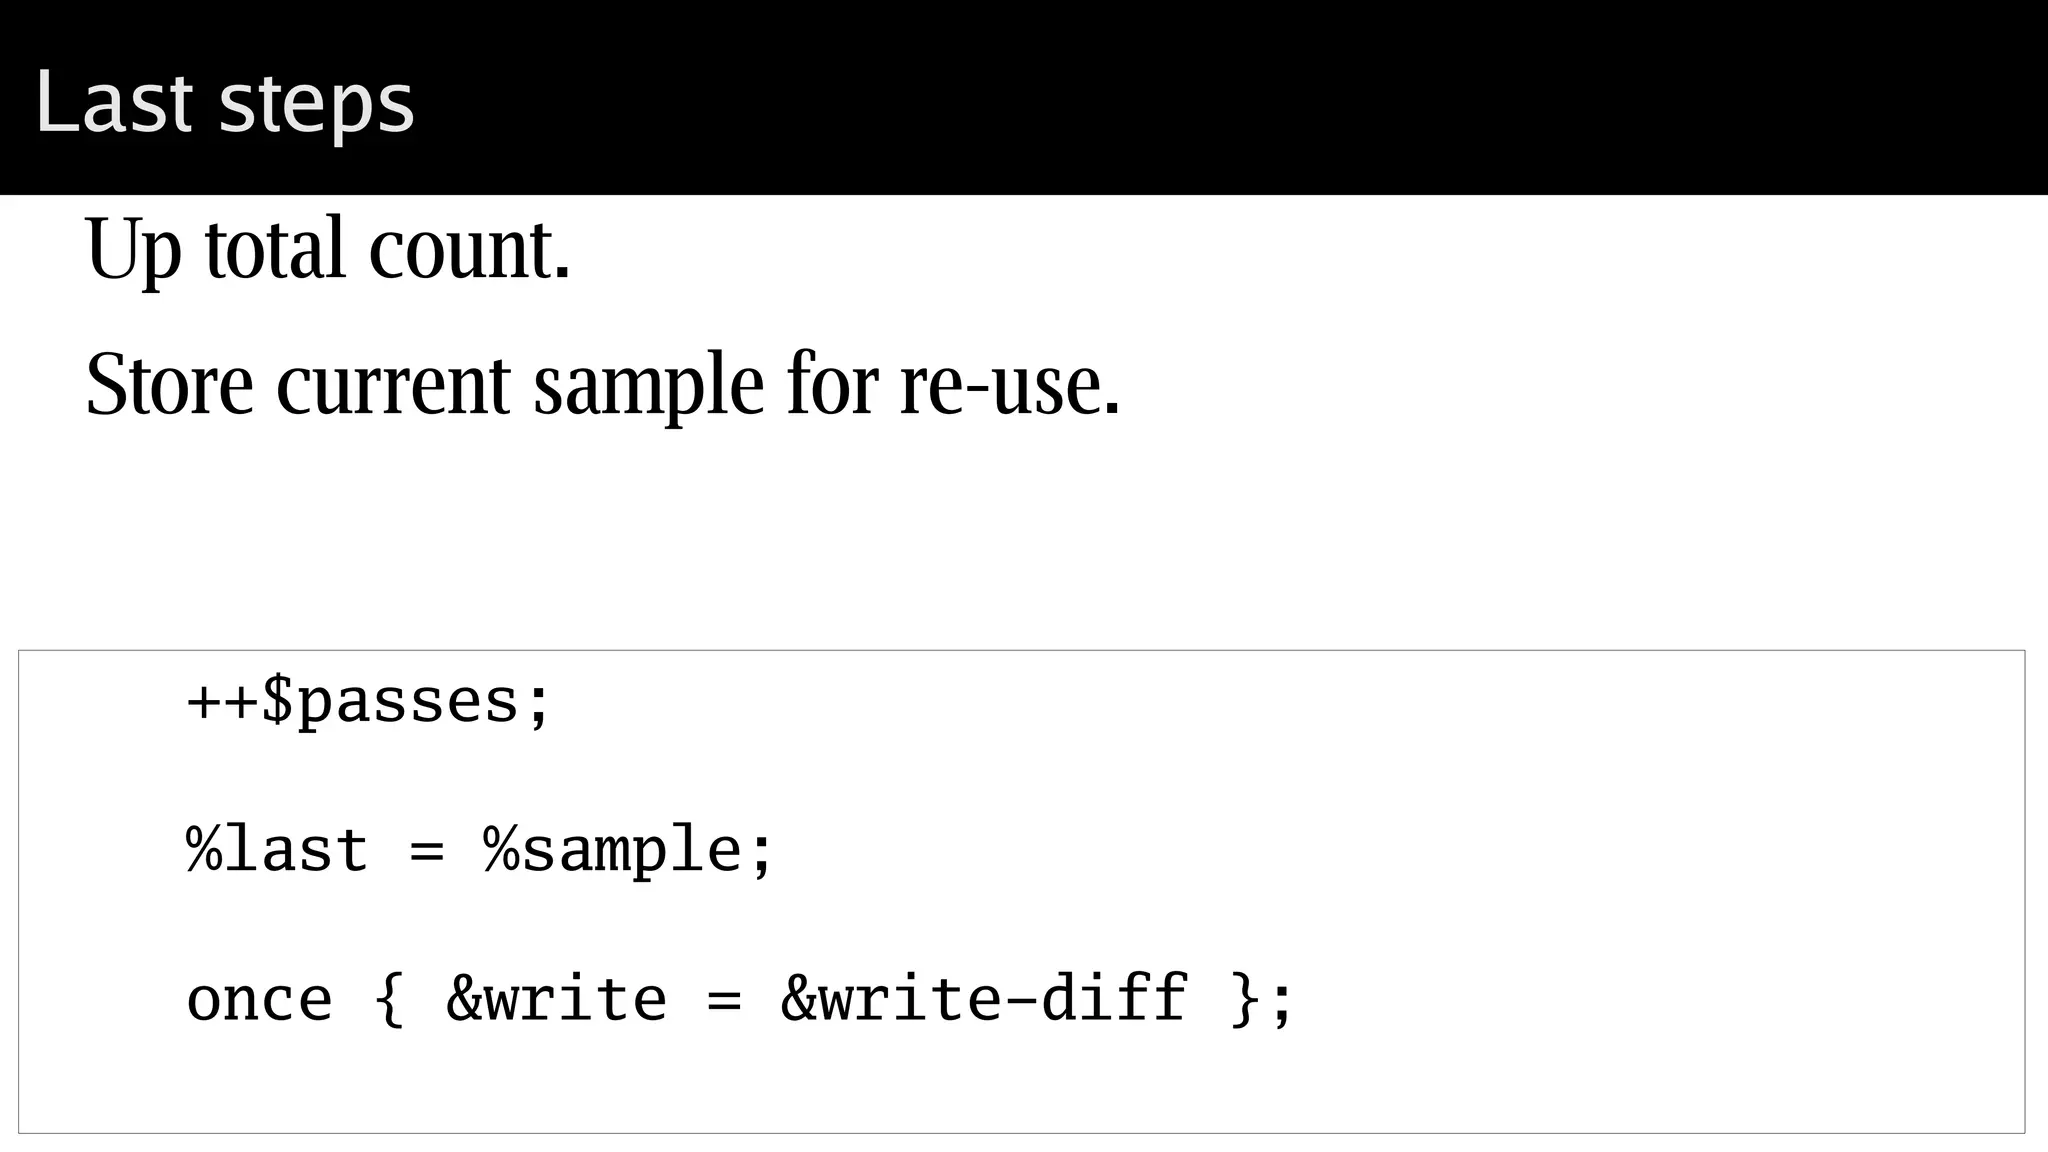The height and width of the screenshot is (1152, 2048).
Task: Select the word "total" in the first sentence
Action: click(276, 248)
